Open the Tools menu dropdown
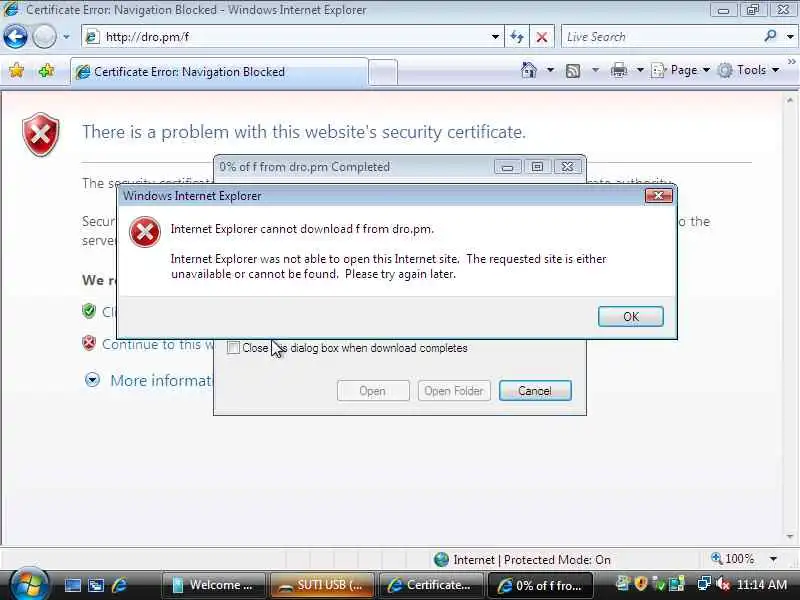This screenshot has height=600, width=800. (748, 70)
